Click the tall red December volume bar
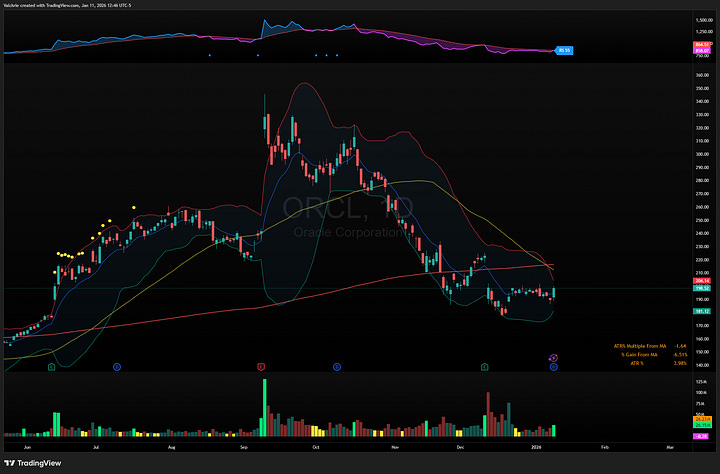The image size is (720, 474). (x=488, y=414)
